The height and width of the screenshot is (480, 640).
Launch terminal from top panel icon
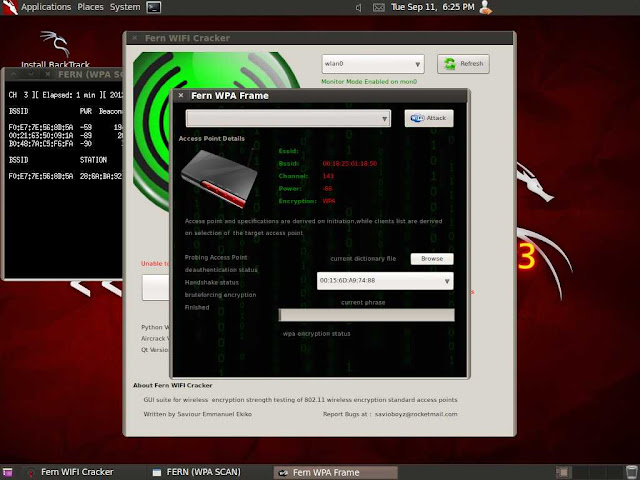tap(153, 7)
